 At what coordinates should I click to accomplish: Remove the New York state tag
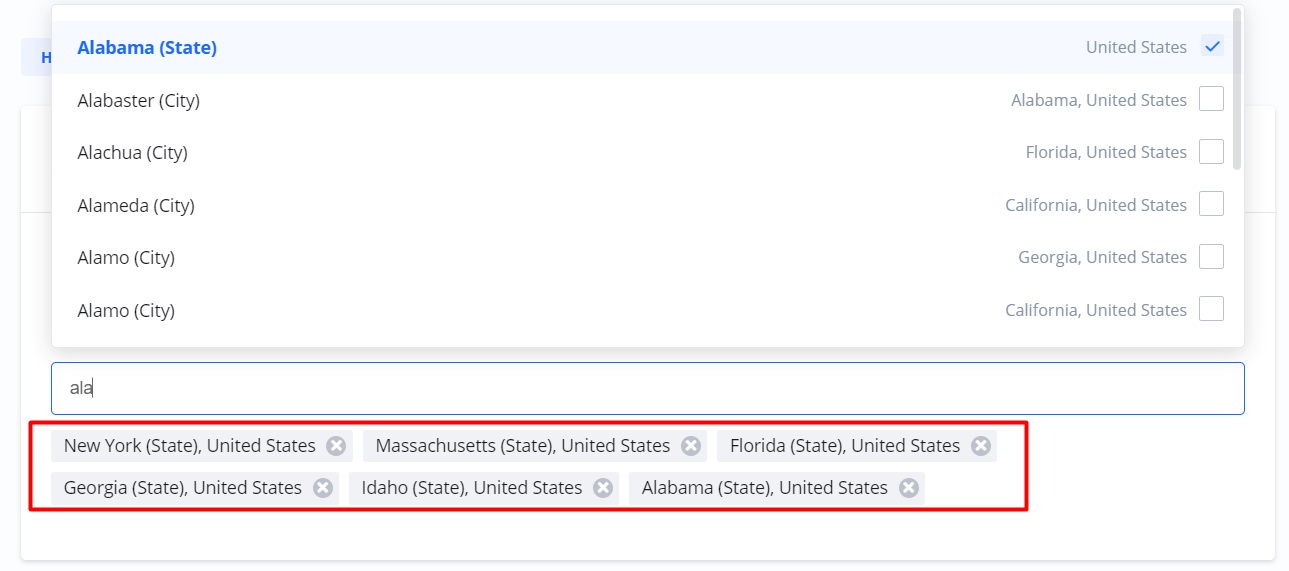[x=336, y=446]
